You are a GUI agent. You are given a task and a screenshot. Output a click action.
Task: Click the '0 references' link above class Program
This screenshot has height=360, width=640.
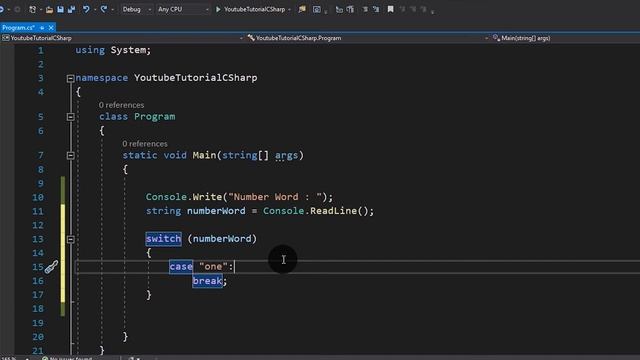click(121, 105)
